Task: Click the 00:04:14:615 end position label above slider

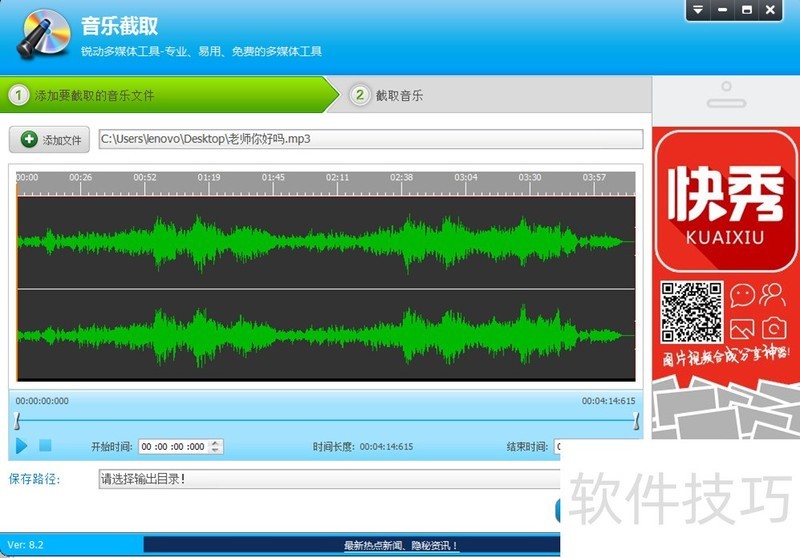Action: click(x=609, y=401)
